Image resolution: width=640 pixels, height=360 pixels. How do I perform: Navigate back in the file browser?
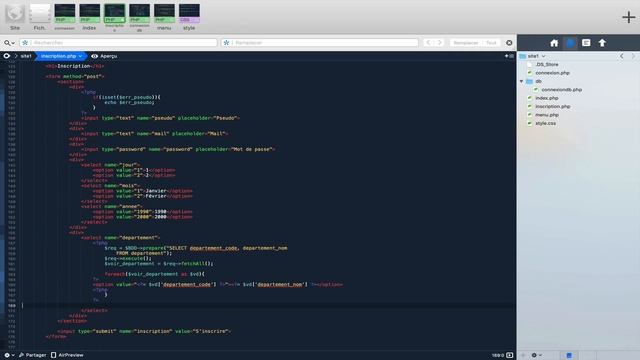click(622, 56)
